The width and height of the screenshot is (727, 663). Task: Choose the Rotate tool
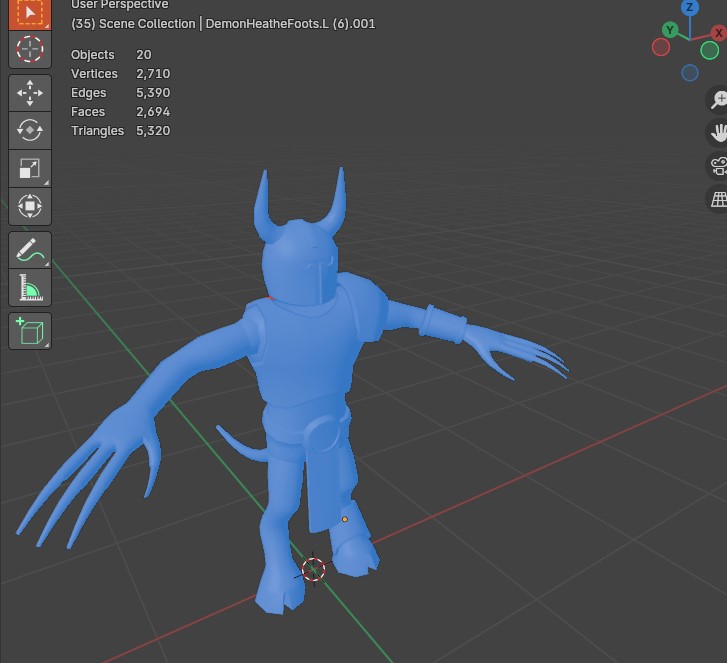click(30, 130)
